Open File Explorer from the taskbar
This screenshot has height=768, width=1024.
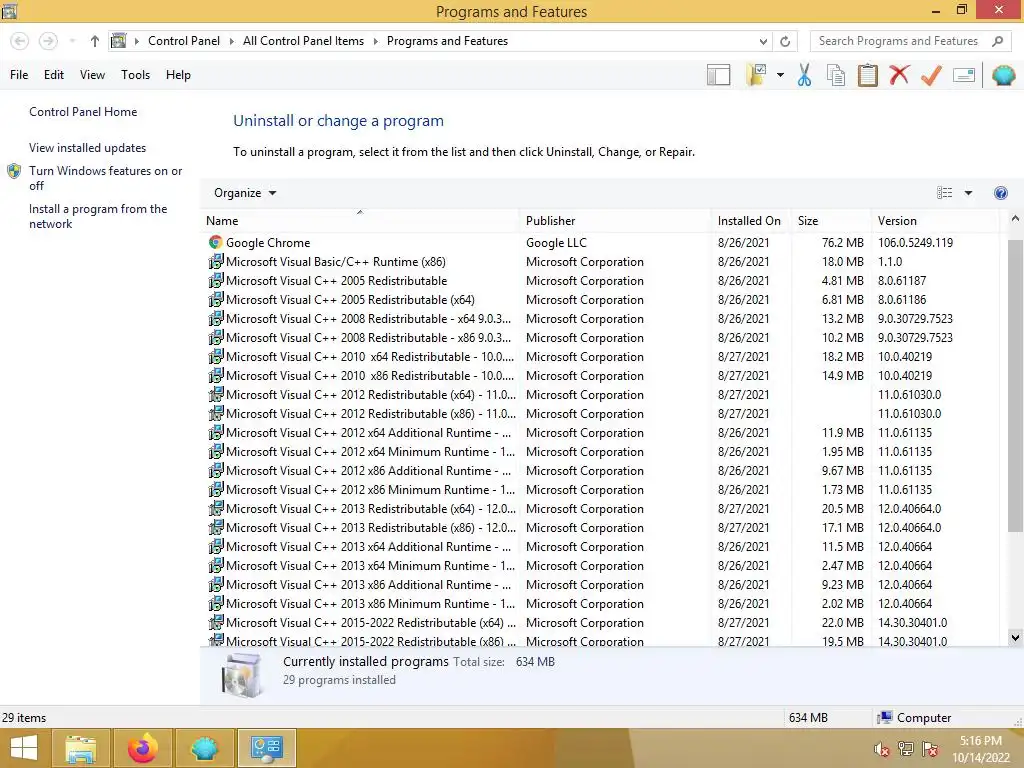(x=80, y=748)
